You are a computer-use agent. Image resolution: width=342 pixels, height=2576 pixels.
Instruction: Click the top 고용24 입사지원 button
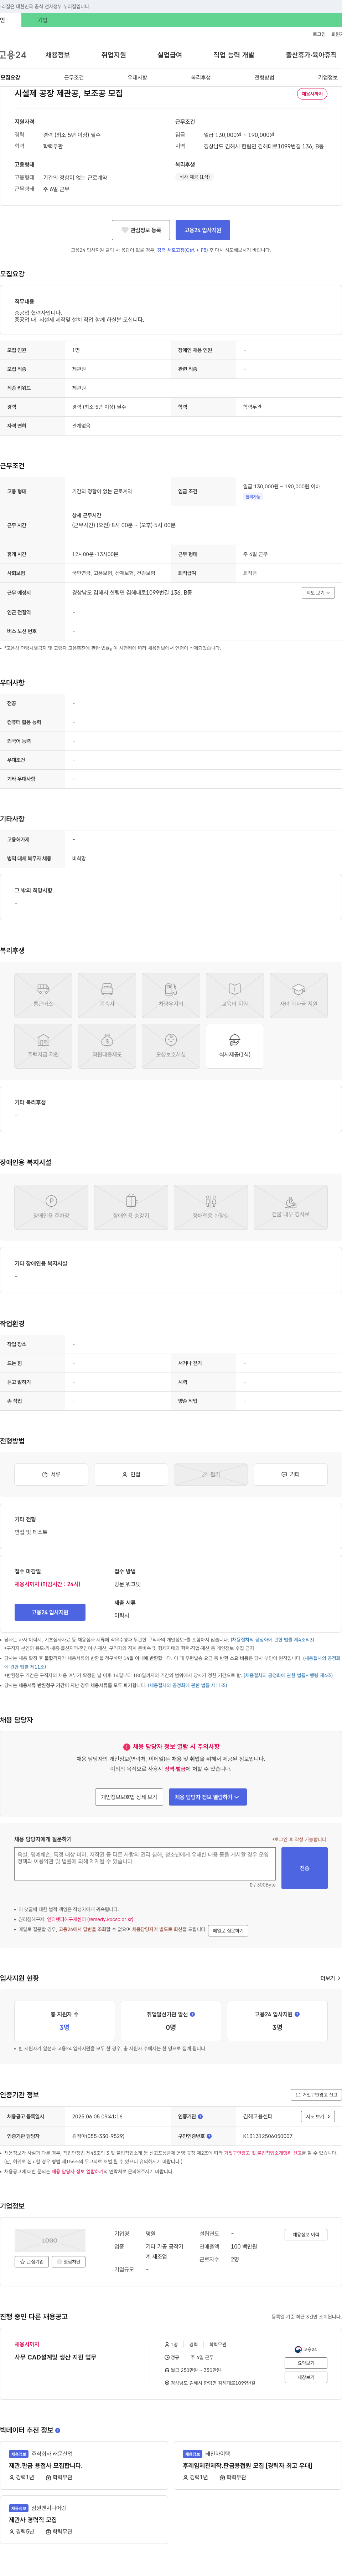point(203,230)
